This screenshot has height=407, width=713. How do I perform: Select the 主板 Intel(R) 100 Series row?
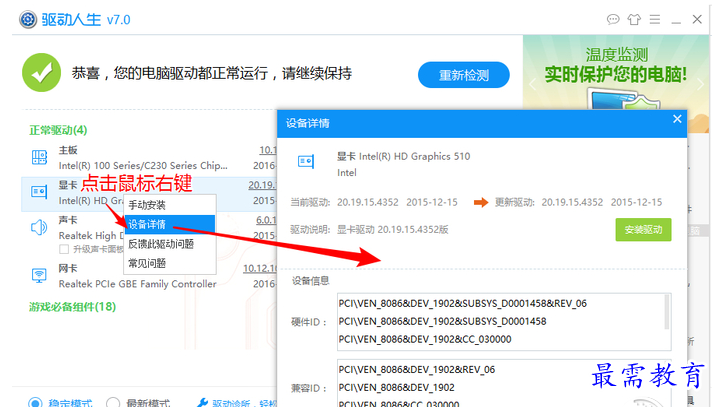[149, 157]
